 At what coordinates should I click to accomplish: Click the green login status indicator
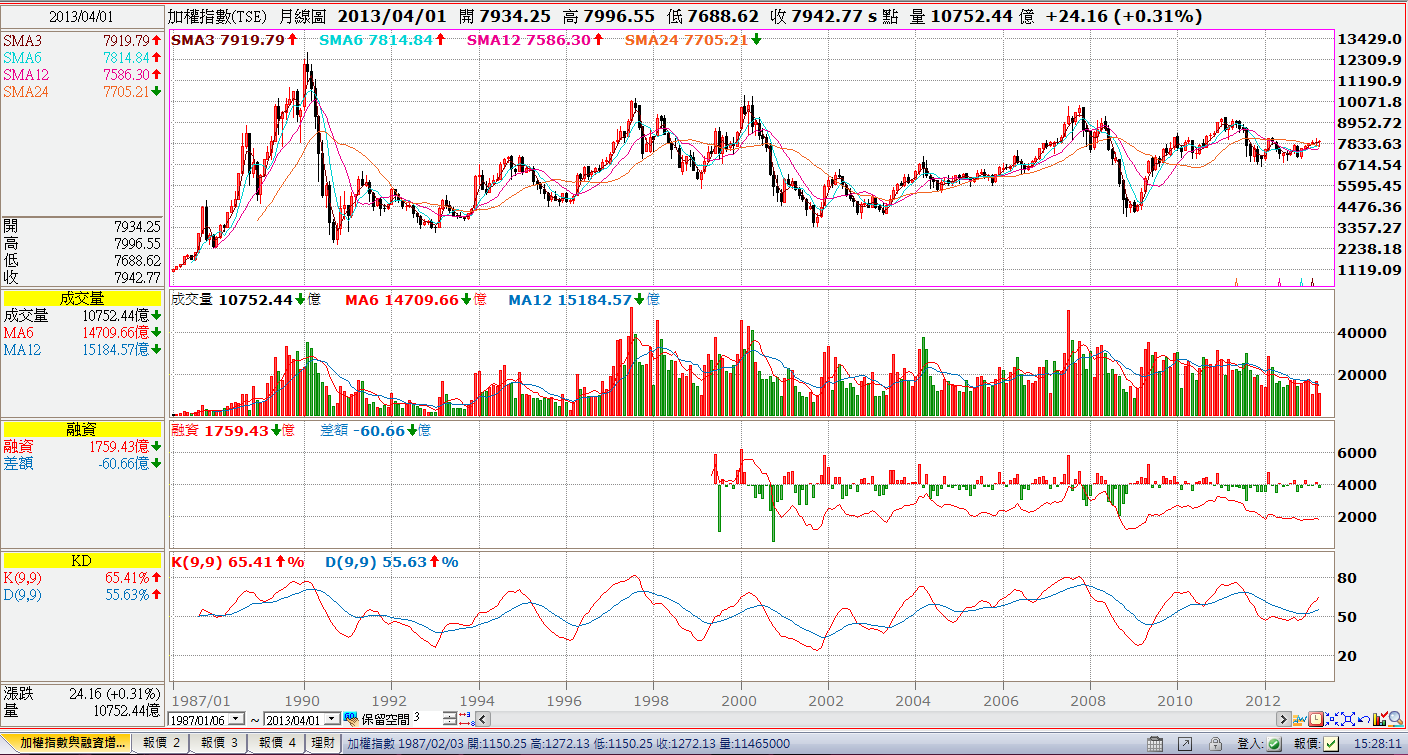[1274, 744]
